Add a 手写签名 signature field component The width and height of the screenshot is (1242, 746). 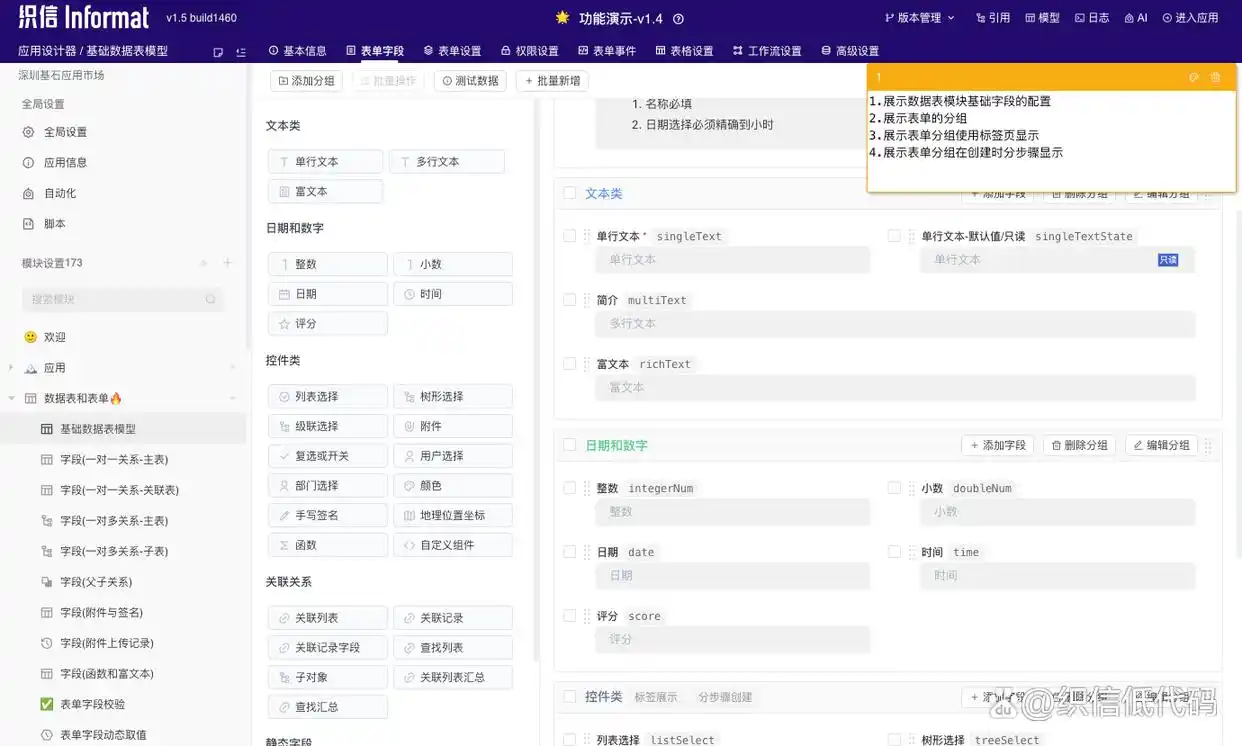click(x=327, y=513)
